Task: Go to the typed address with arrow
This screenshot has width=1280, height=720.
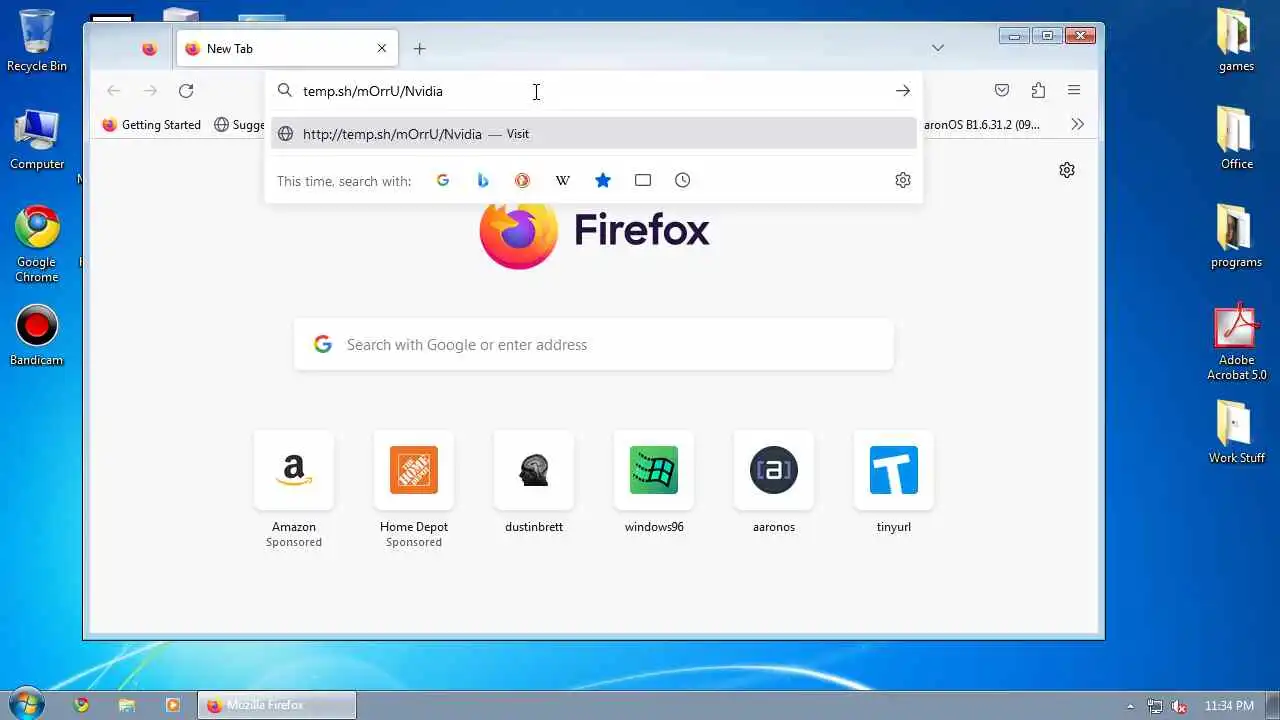Action: pos(903,91)
